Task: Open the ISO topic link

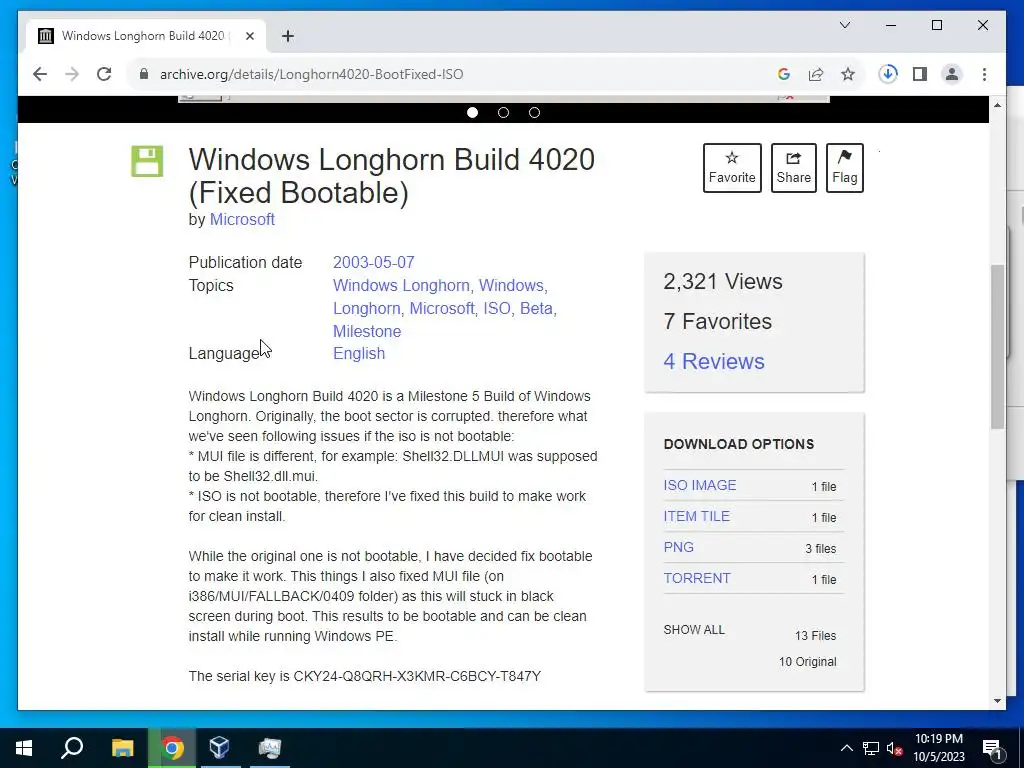Action: [x=497, y=308]
